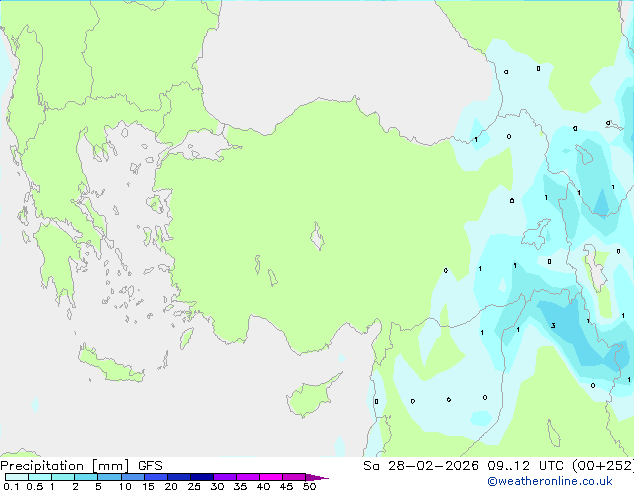Click the 2–5 mm legend color swatch

(x=86, y=477)
